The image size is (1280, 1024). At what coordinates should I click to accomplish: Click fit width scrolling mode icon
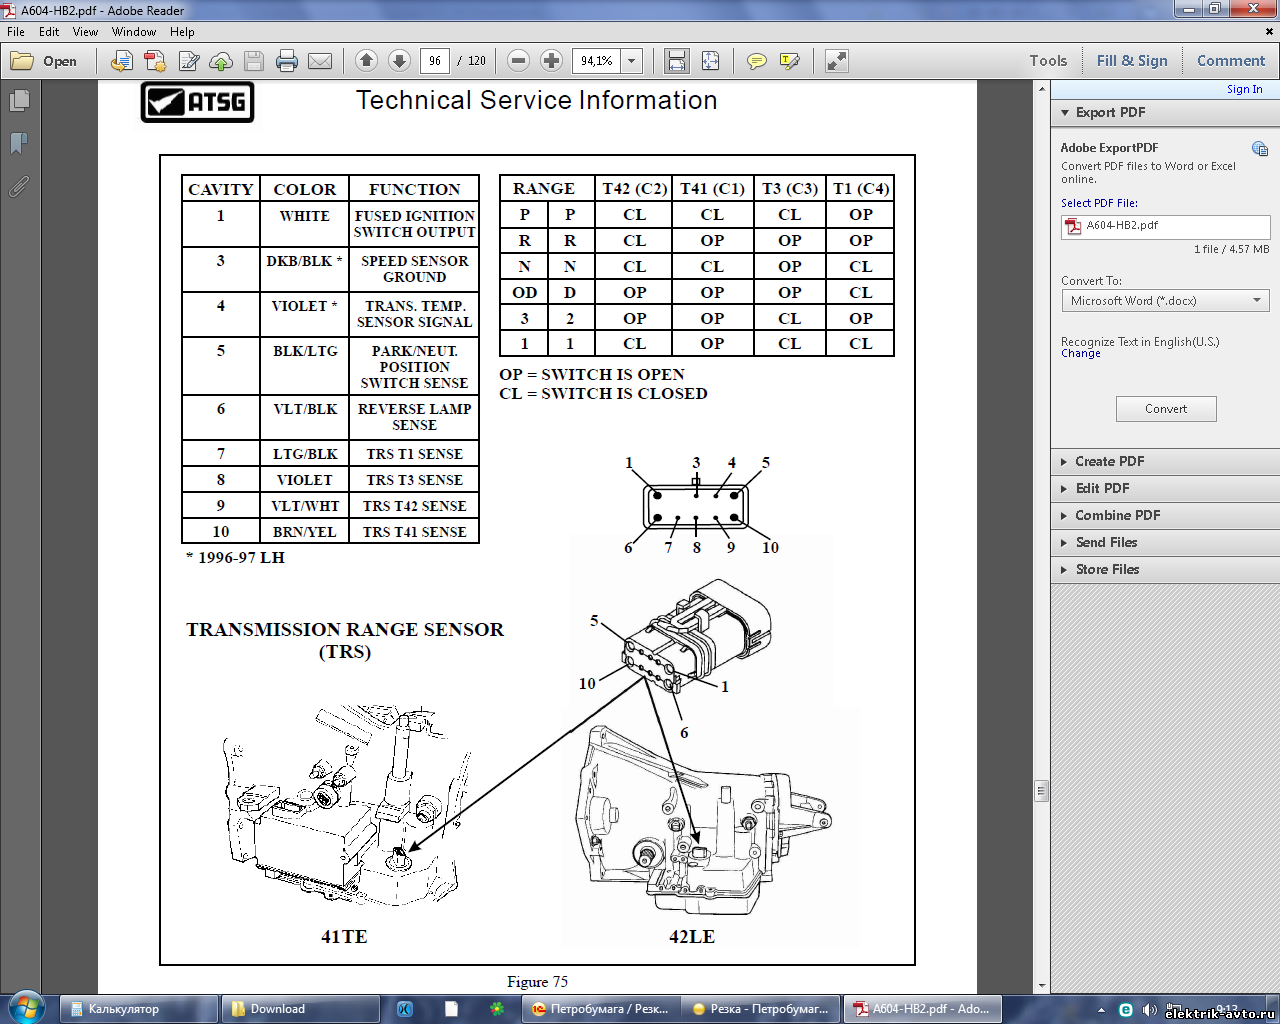[677, 61]
